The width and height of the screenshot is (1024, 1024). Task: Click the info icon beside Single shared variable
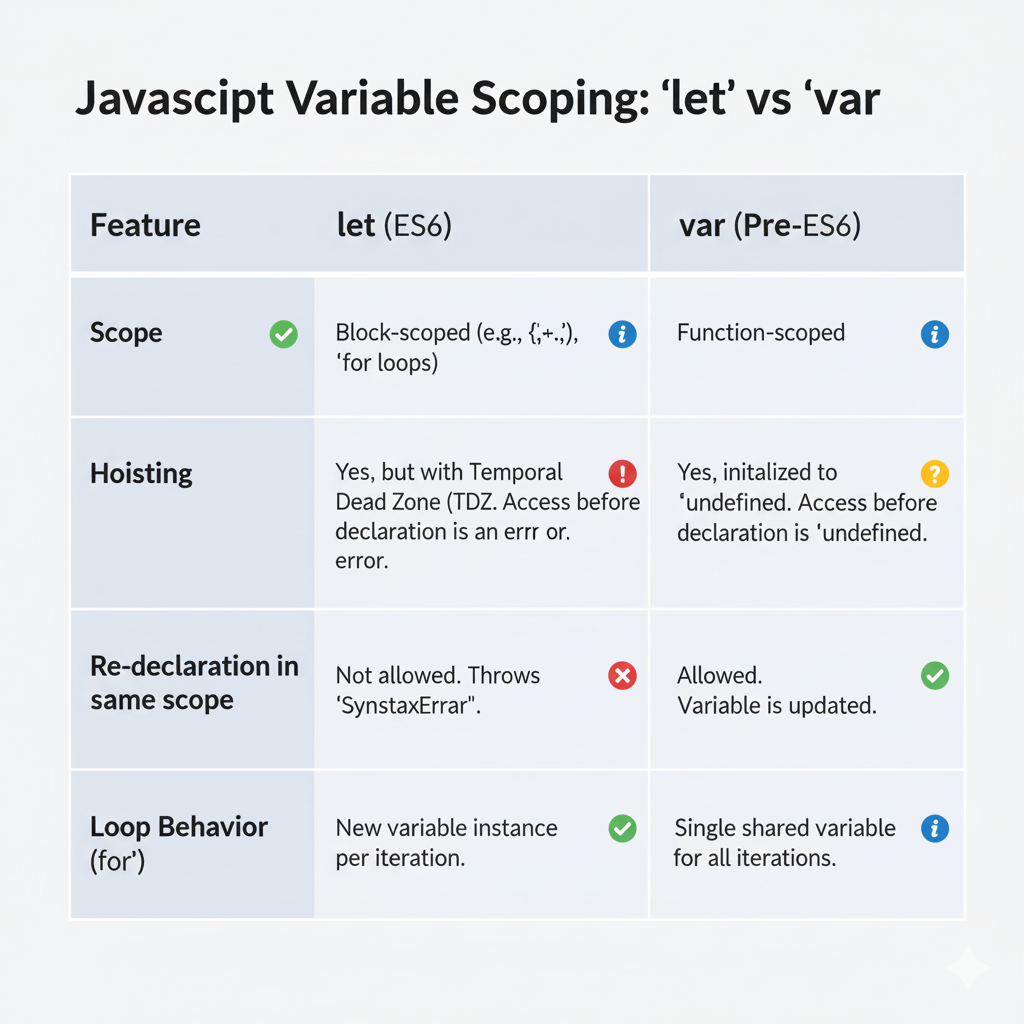click(x=934, y=828)
